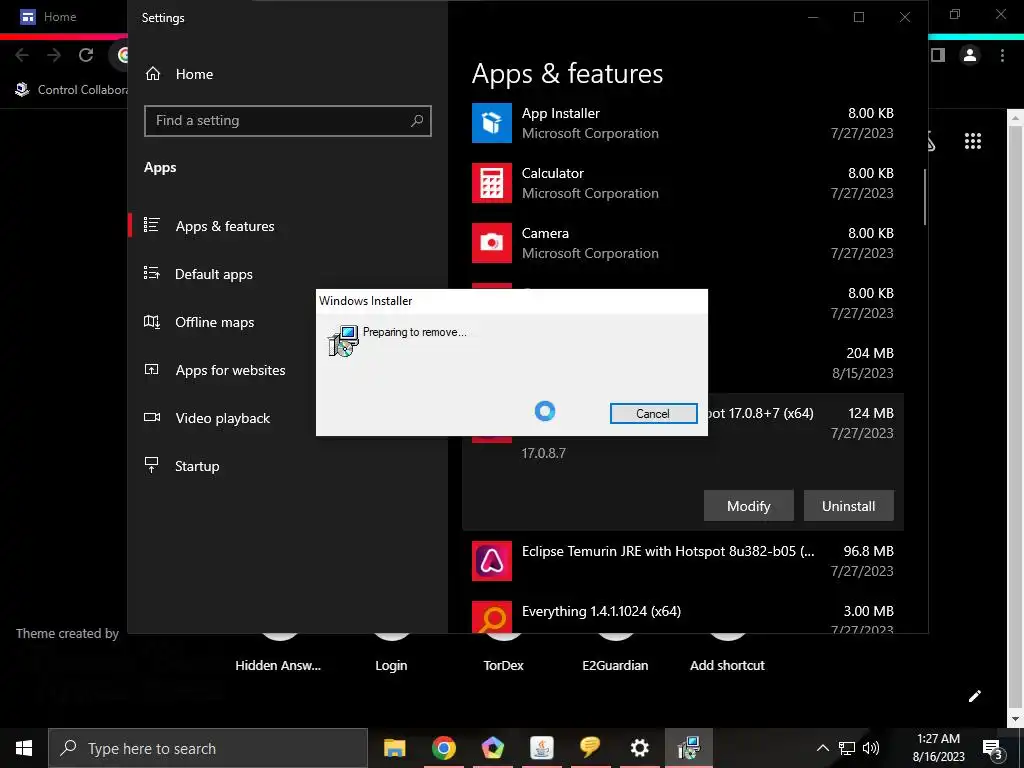
Task: Open Settings gear on taskbar
Action: pyautogui.click(x=639, y=748)
